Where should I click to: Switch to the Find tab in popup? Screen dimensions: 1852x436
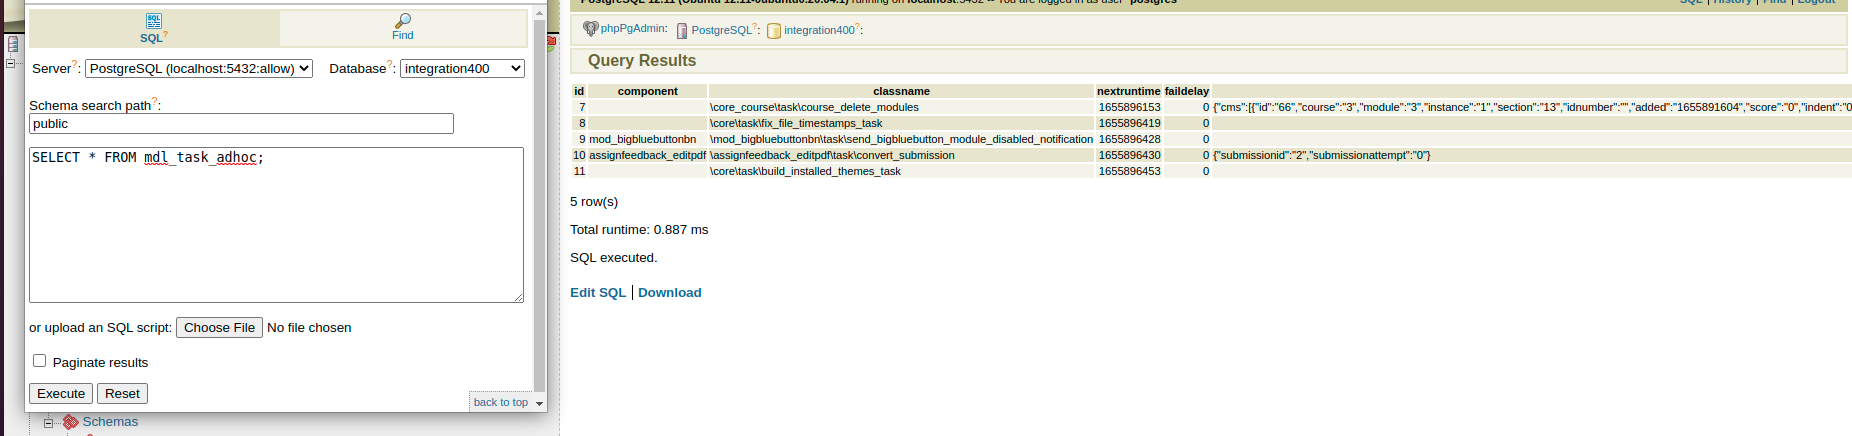pyautogui.click(x=403, y=29)
